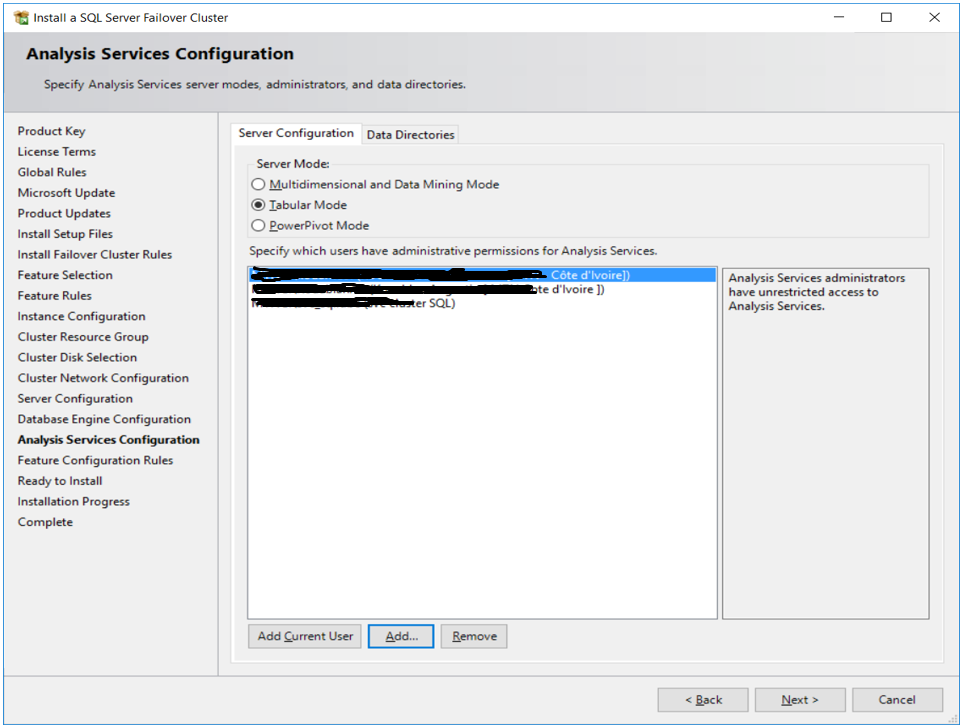
Task: Open the Data Directories tab
Action: click(x=410, y=134)
